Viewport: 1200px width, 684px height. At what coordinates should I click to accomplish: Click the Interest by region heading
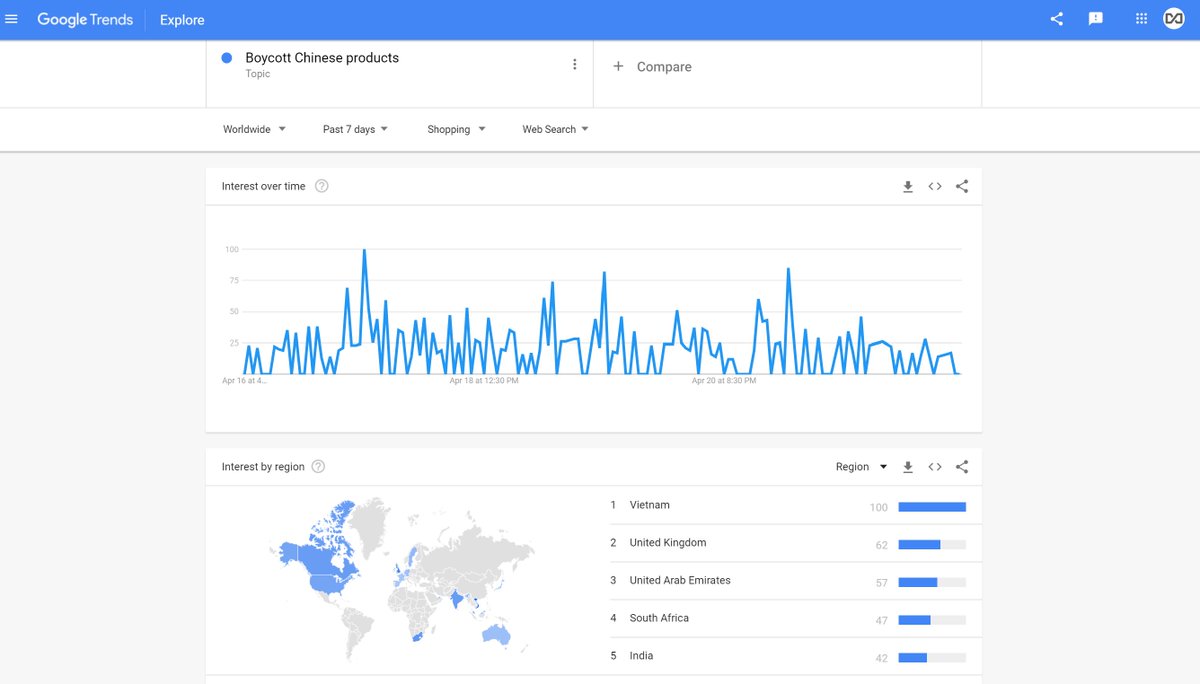(x=263, y=467)
